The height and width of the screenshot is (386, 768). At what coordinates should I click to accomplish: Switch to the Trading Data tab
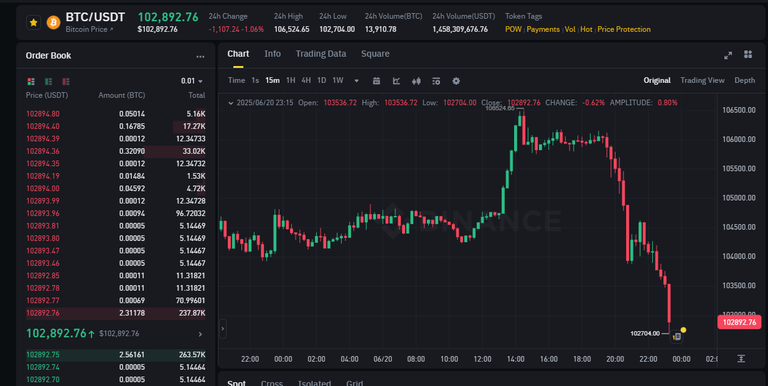coord(321,54)
